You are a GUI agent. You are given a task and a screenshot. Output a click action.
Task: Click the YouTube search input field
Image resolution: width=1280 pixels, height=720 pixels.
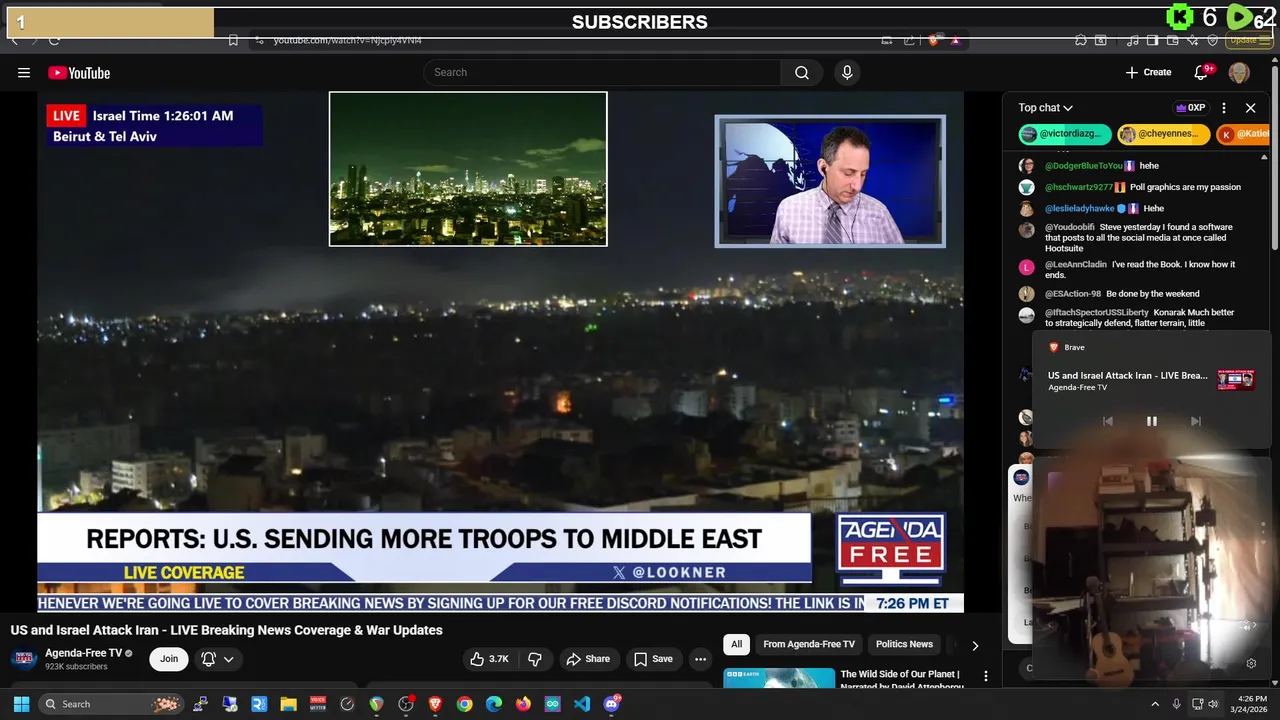(x=602, y=72)
